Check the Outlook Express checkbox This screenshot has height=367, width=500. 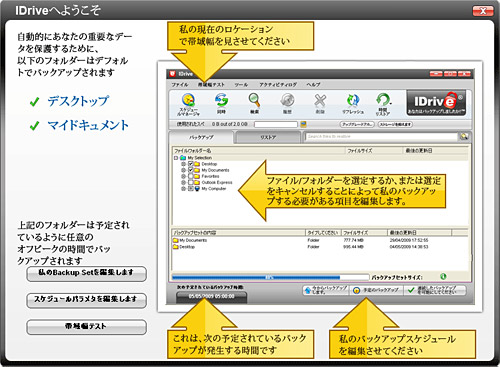tap(191, 183)
